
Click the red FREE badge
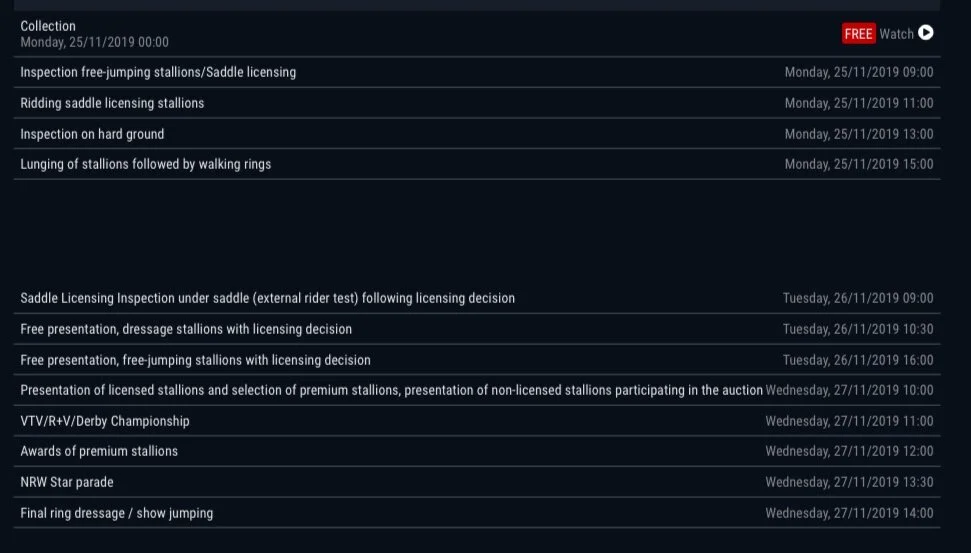point(858,33)
